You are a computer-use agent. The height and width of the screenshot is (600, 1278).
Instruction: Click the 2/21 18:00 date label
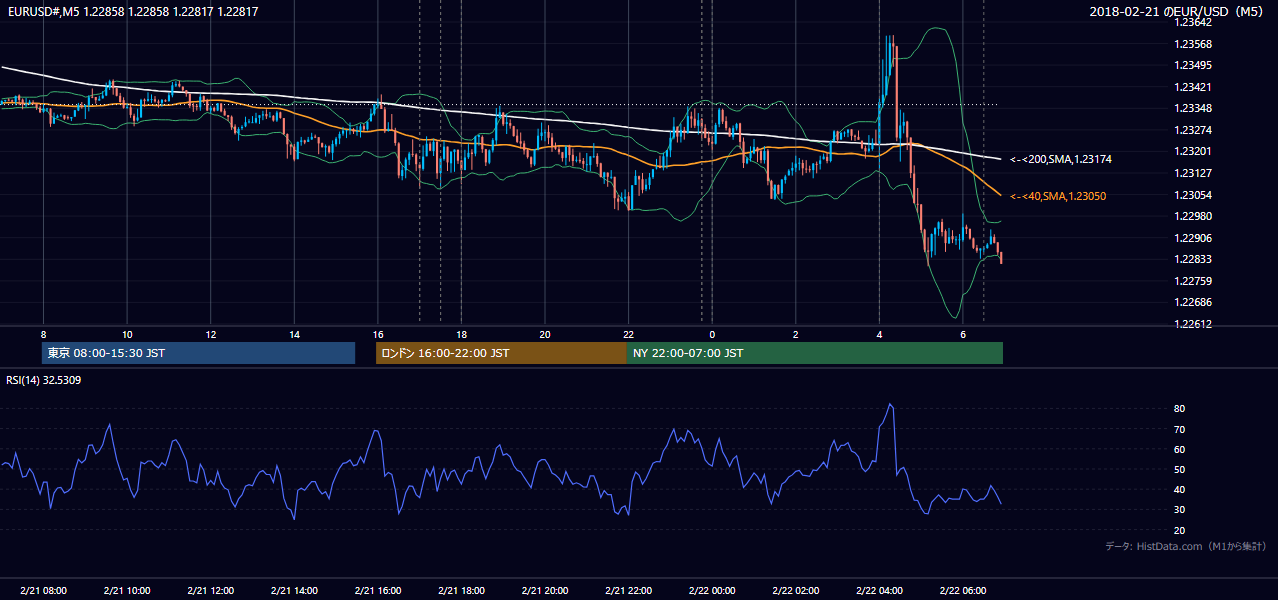coord(461,591)
